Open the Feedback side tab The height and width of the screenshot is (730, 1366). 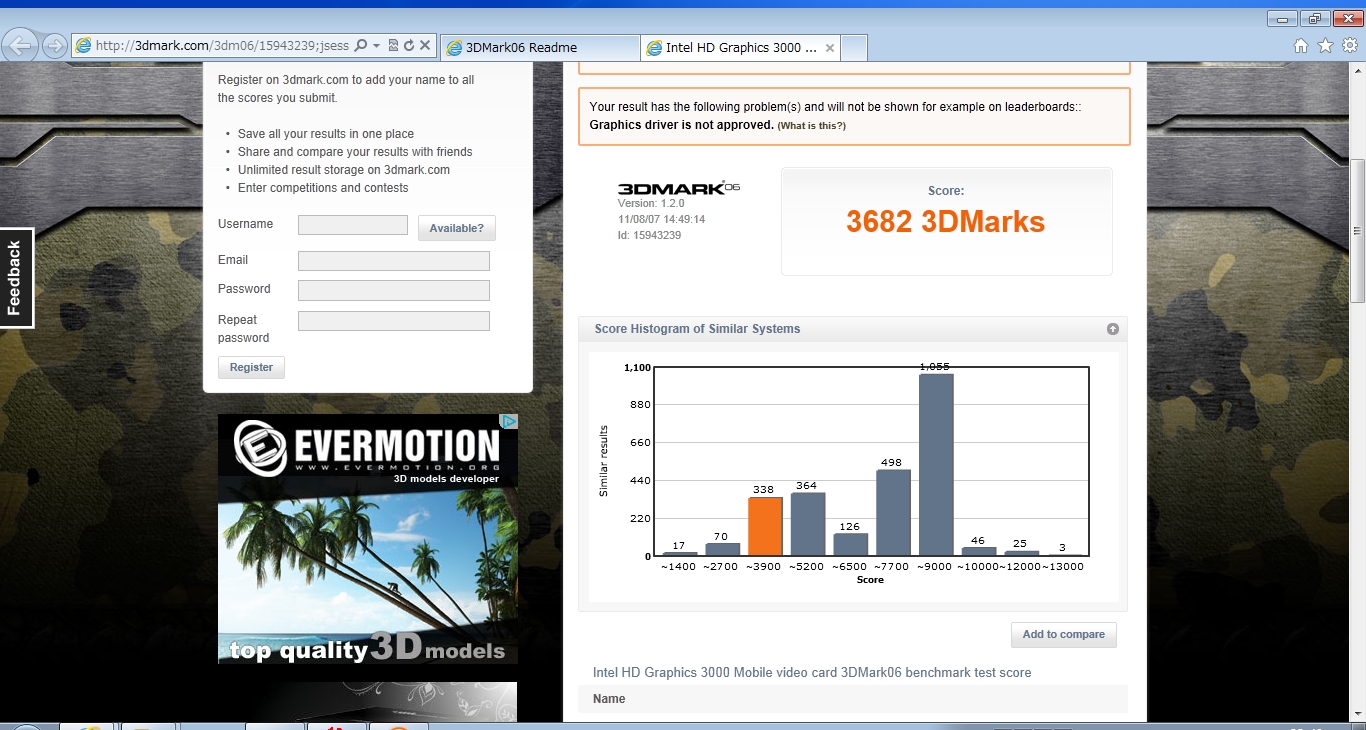(x=16, y=278)
